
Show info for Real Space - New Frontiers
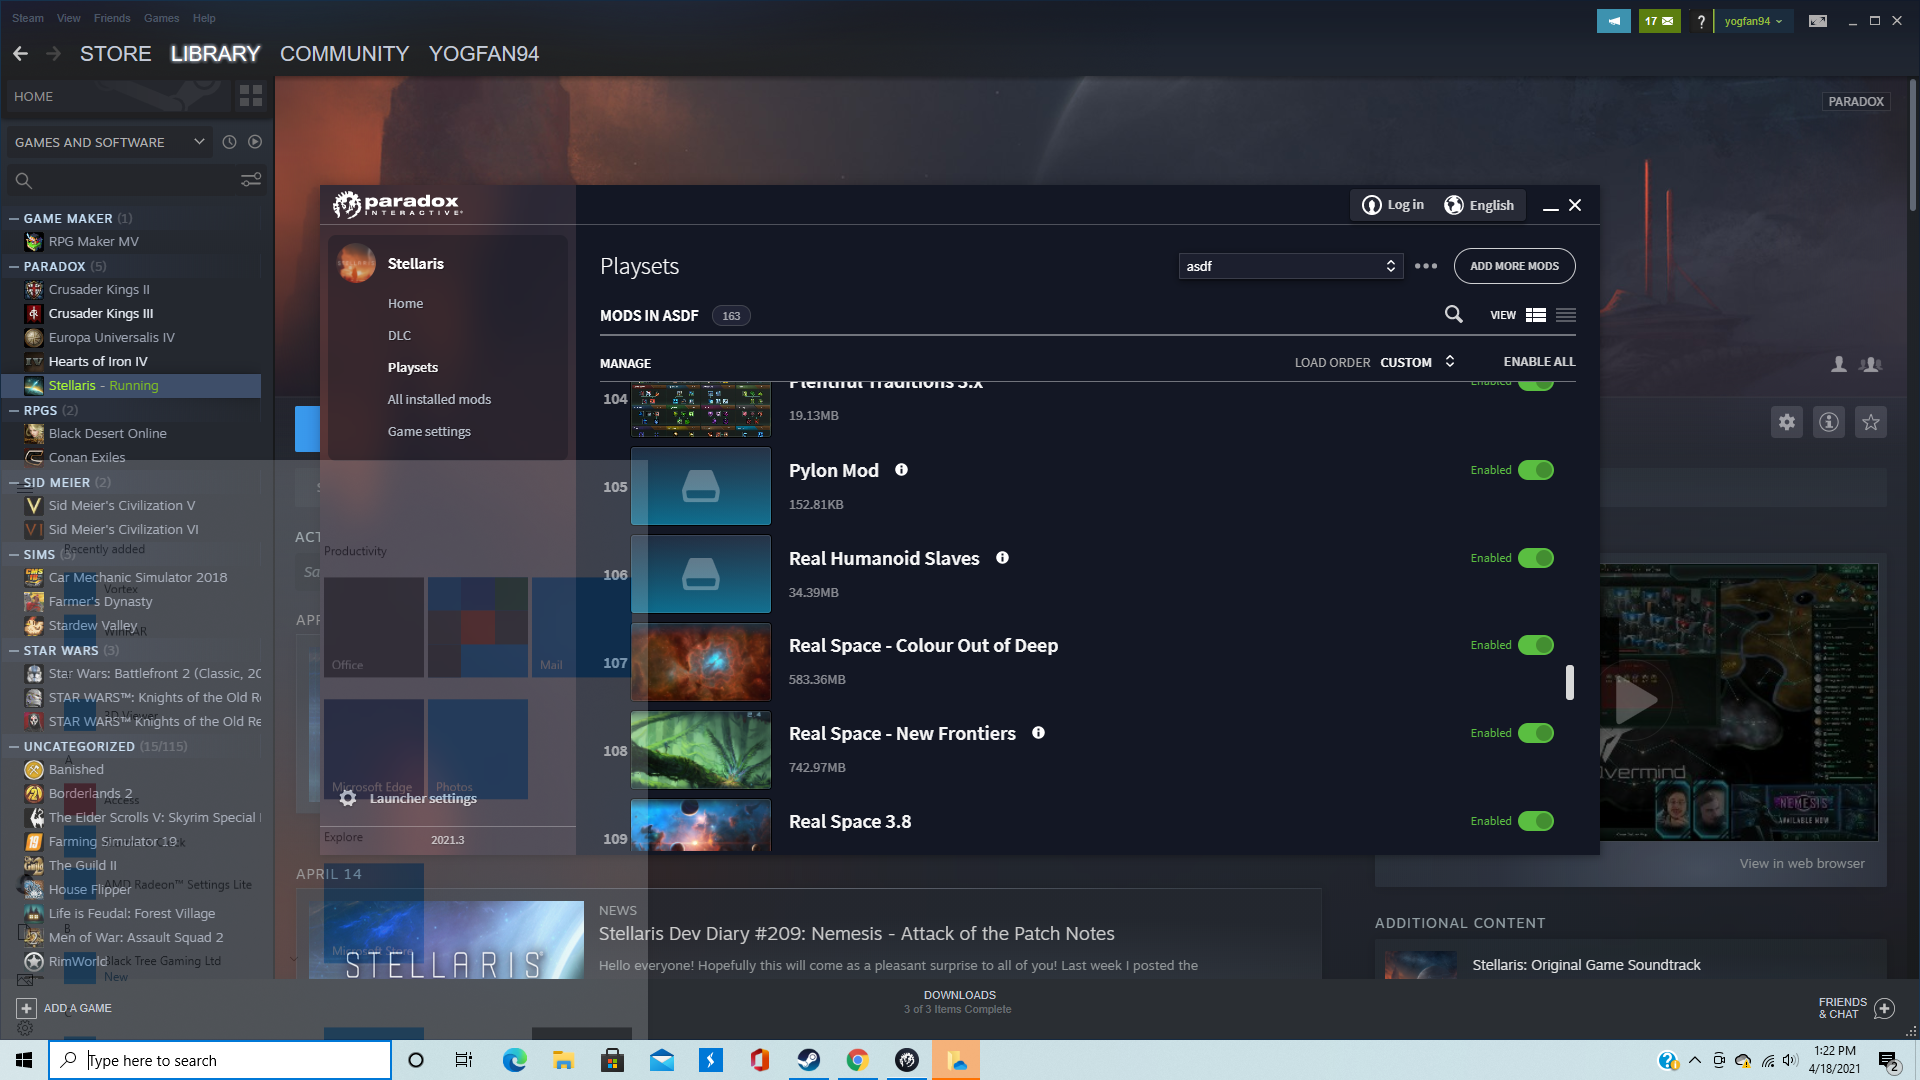click(x=1038, y=733)
